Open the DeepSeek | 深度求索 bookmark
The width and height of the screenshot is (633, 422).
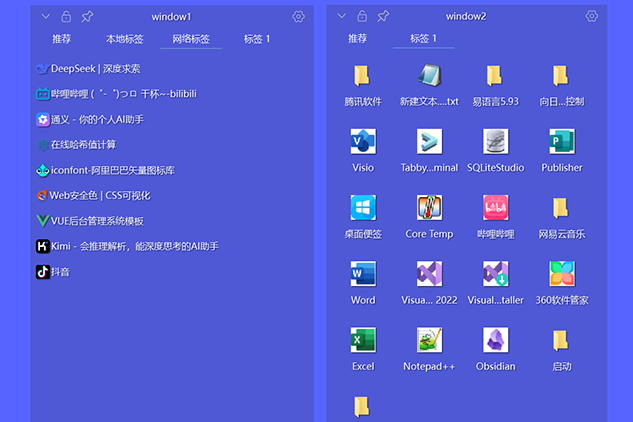click(x=95, y=69)
